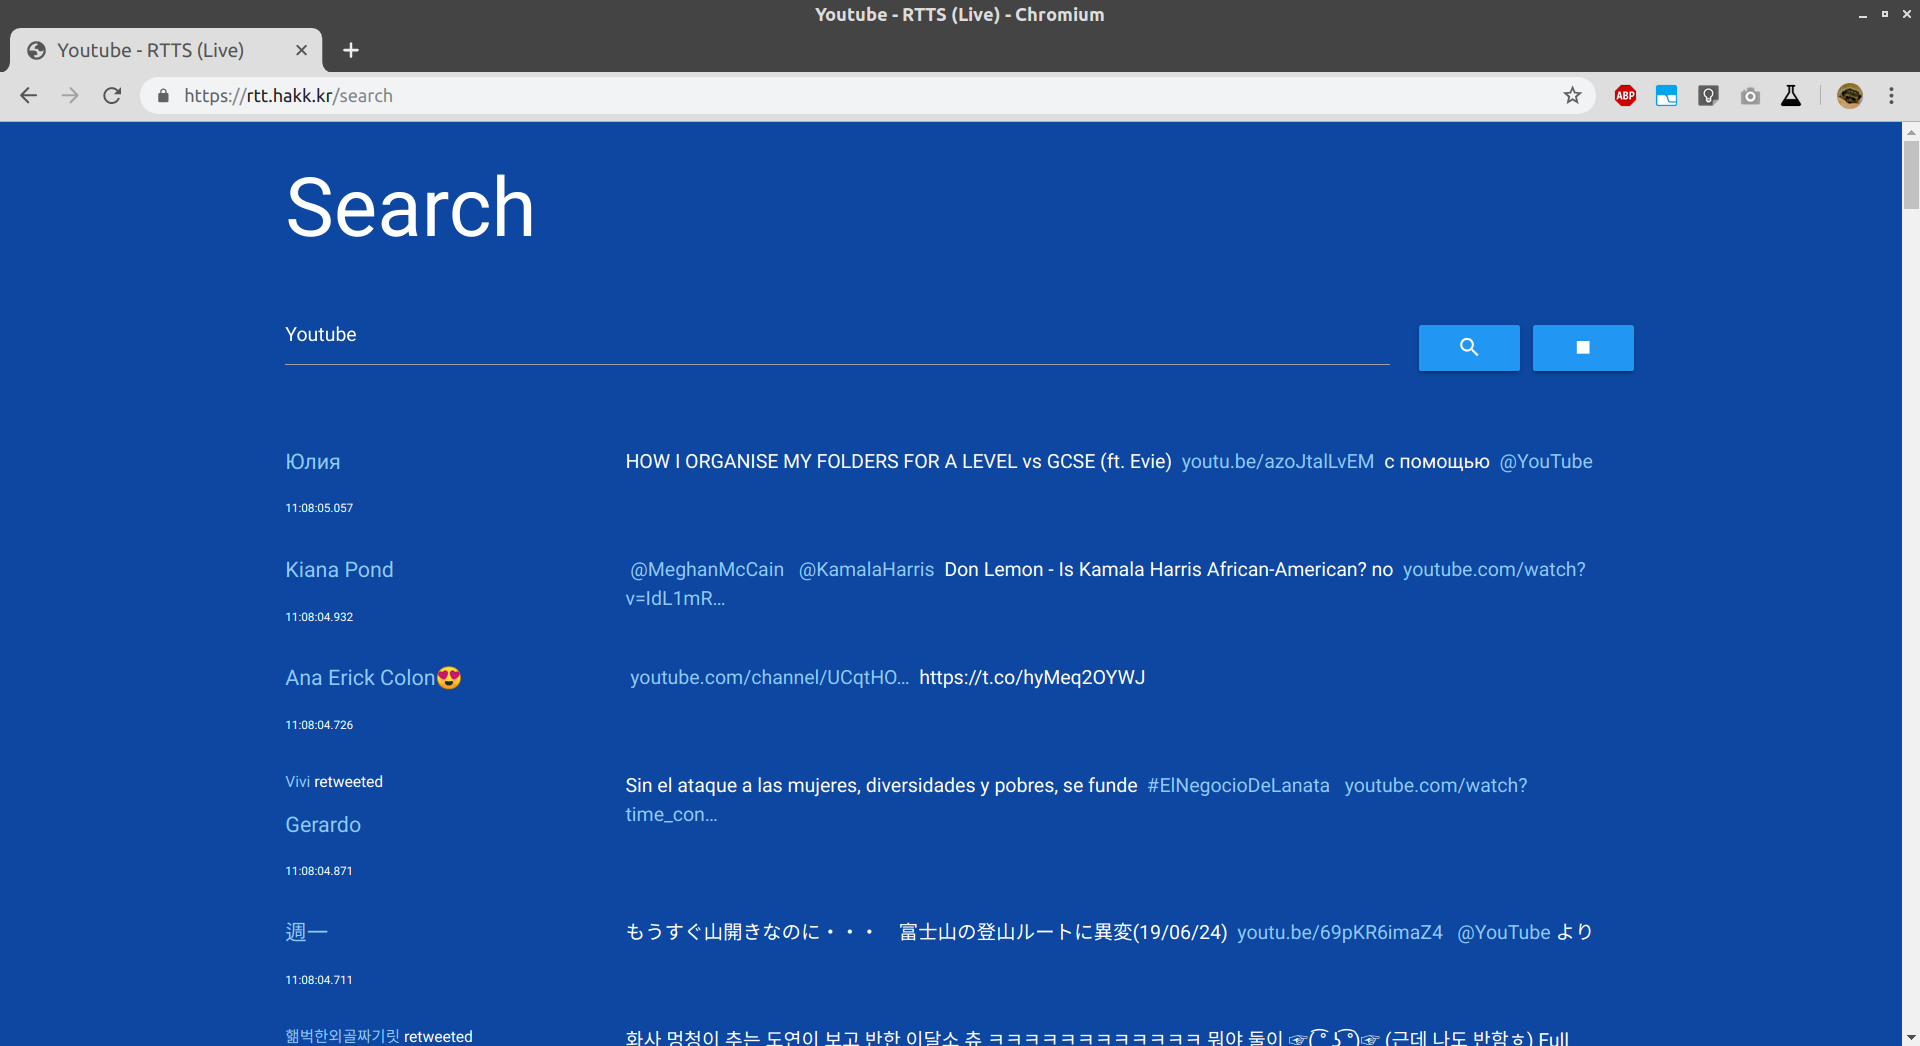Click timestamp 11:08:04.871

[x=319, y=871]
